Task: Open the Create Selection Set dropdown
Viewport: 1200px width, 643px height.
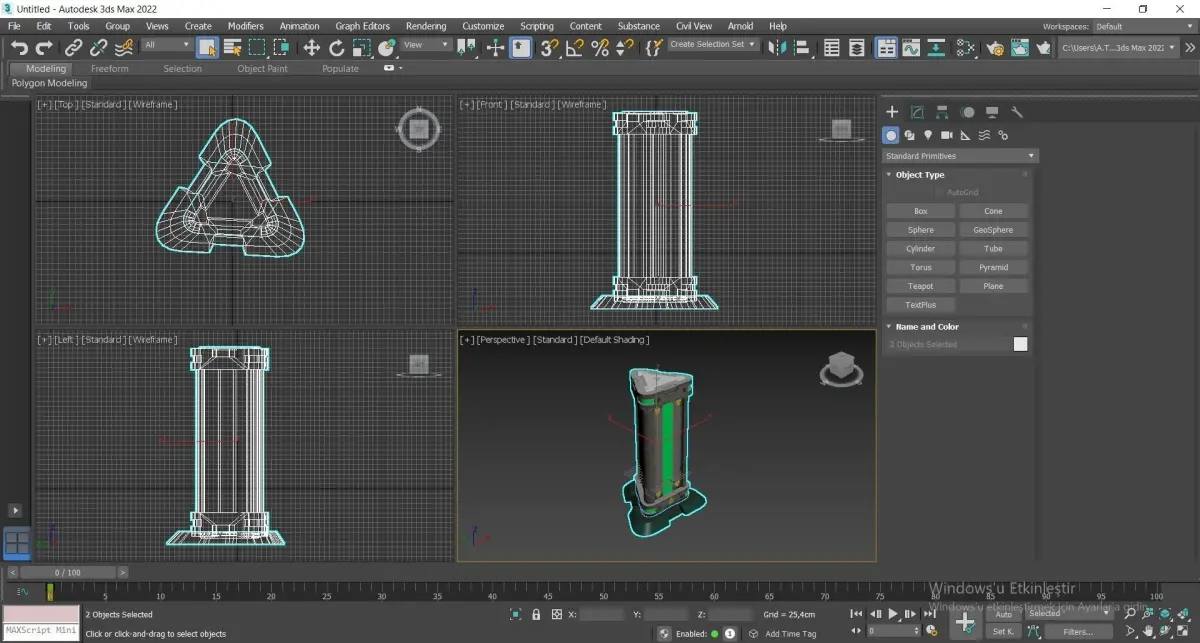Action: [713, 45]
